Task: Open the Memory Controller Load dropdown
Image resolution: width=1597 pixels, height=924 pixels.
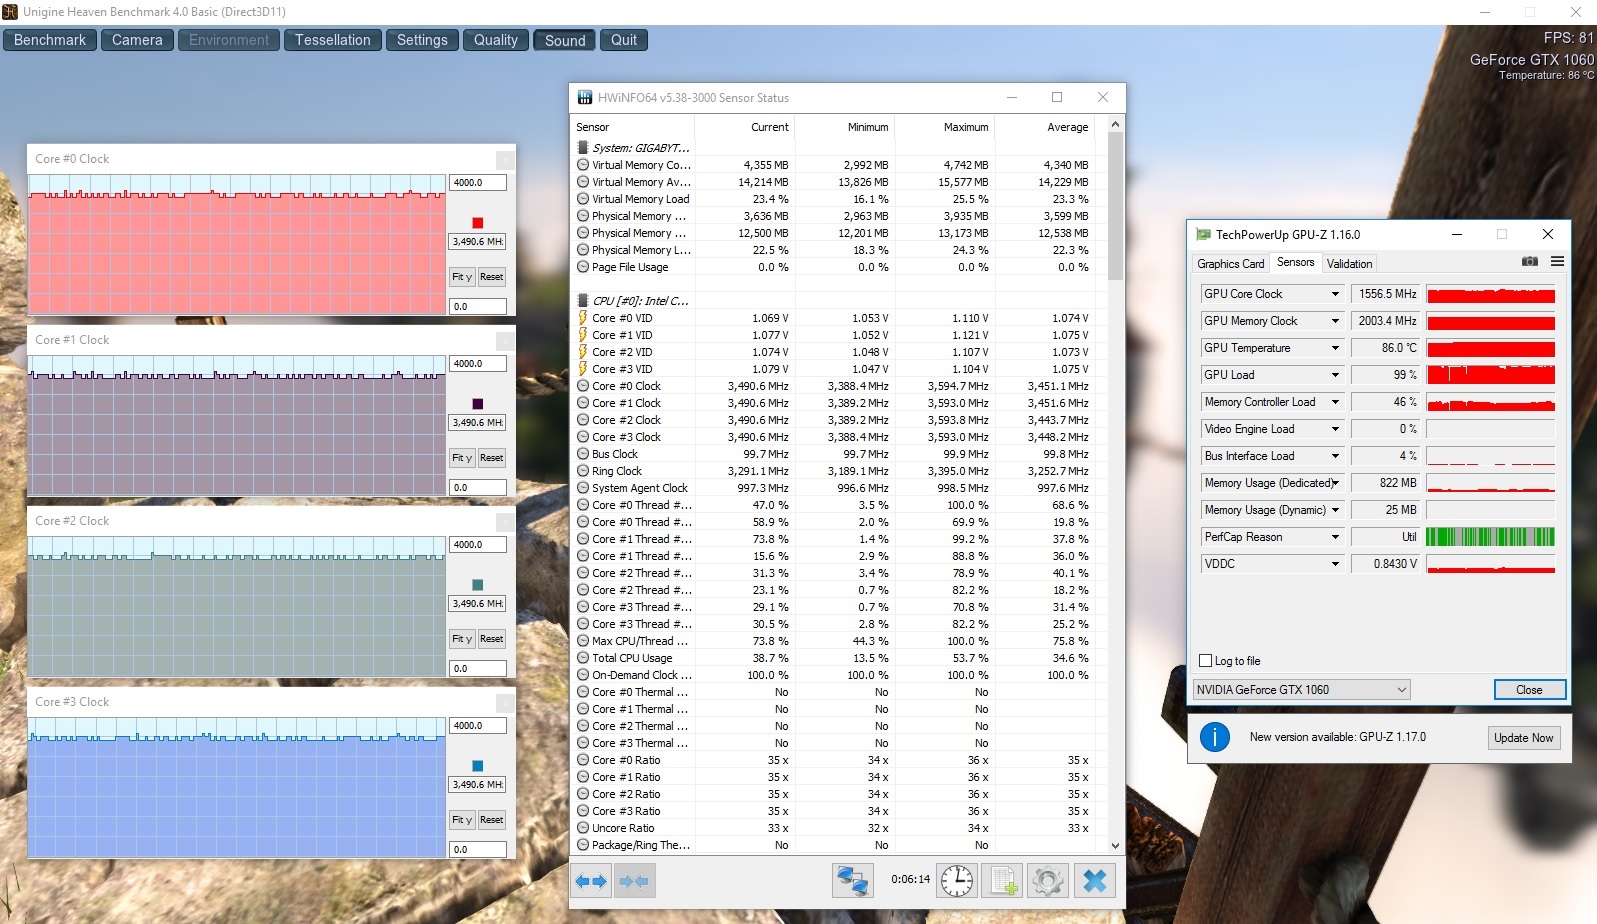Action: click(x=1335, y=402)
